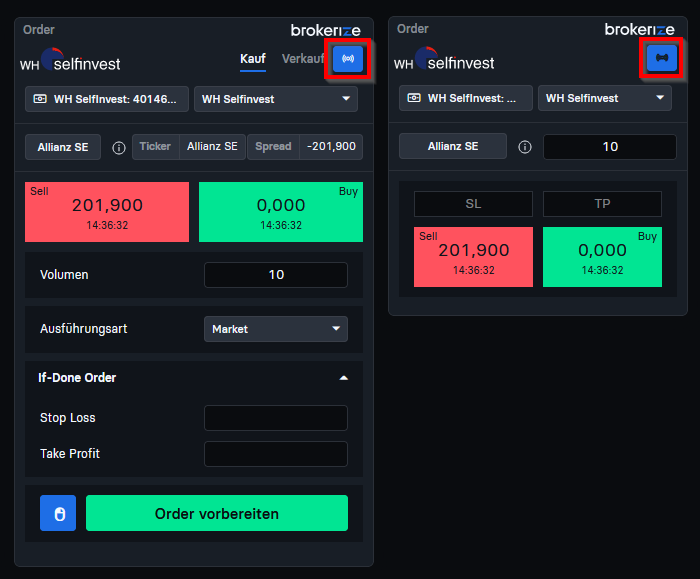Viewport: 700px width, 579px height.
Task: Click red Sell 201,900 tile in right panel
Action: click(473, 257)
